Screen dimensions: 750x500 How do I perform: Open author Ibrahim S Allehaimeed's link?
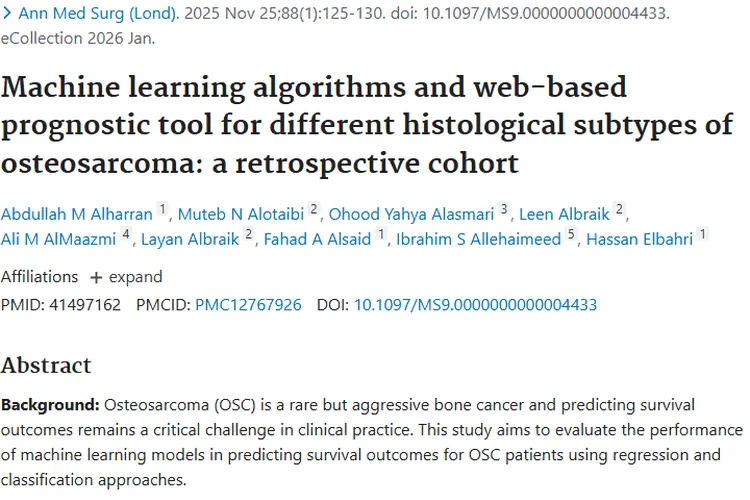tap(480, 239)
